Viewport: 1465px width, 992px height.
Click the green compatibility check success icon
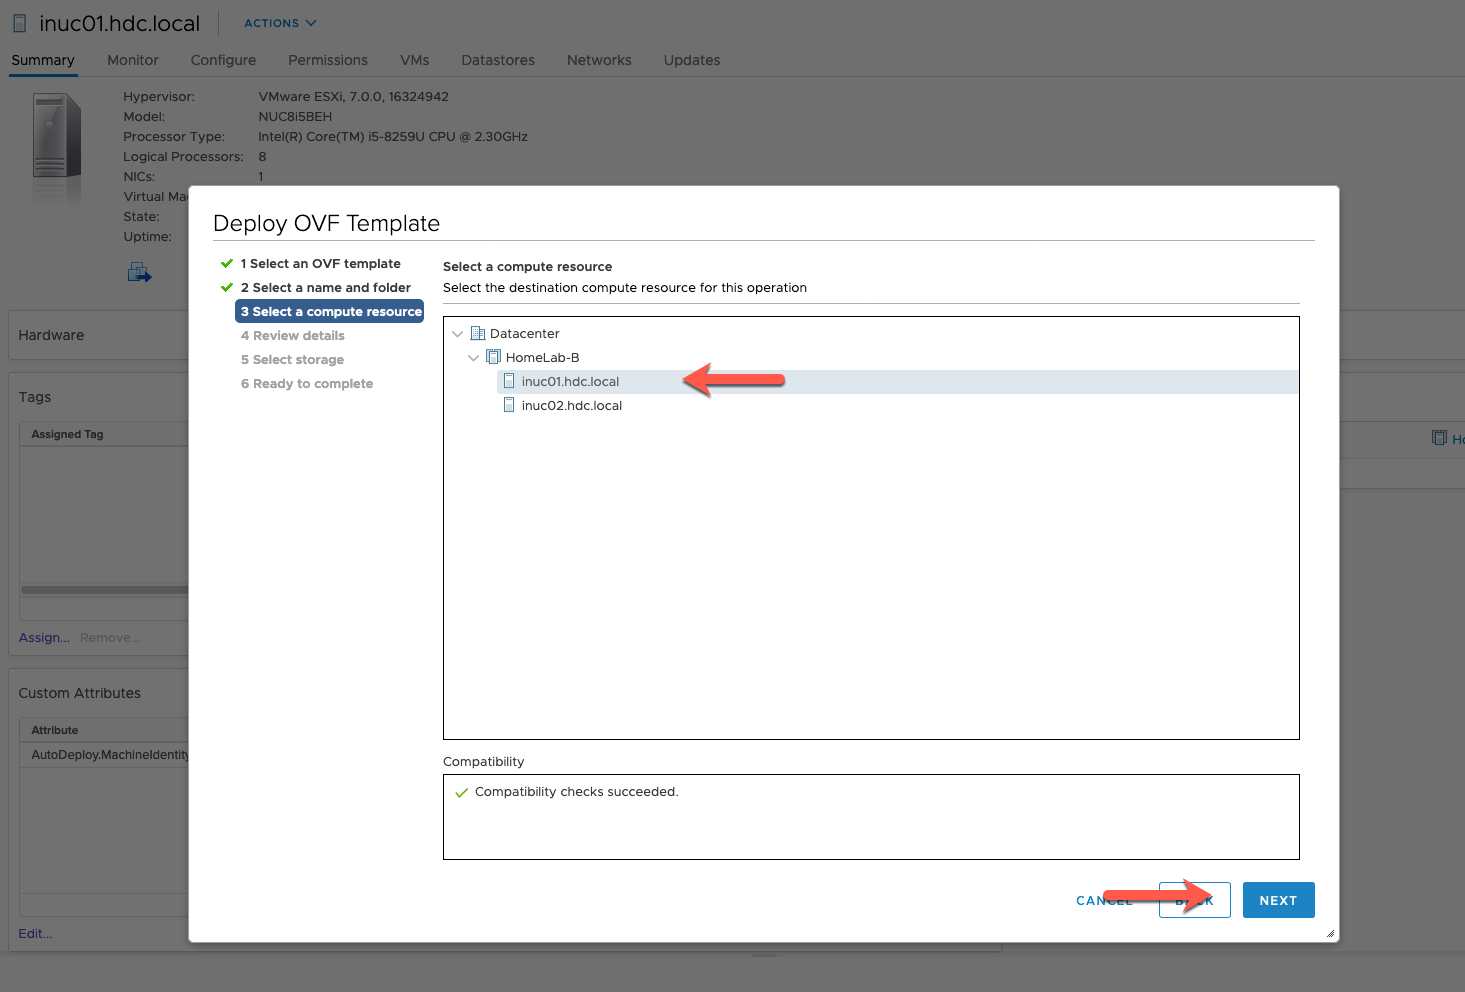coord(461,792)
